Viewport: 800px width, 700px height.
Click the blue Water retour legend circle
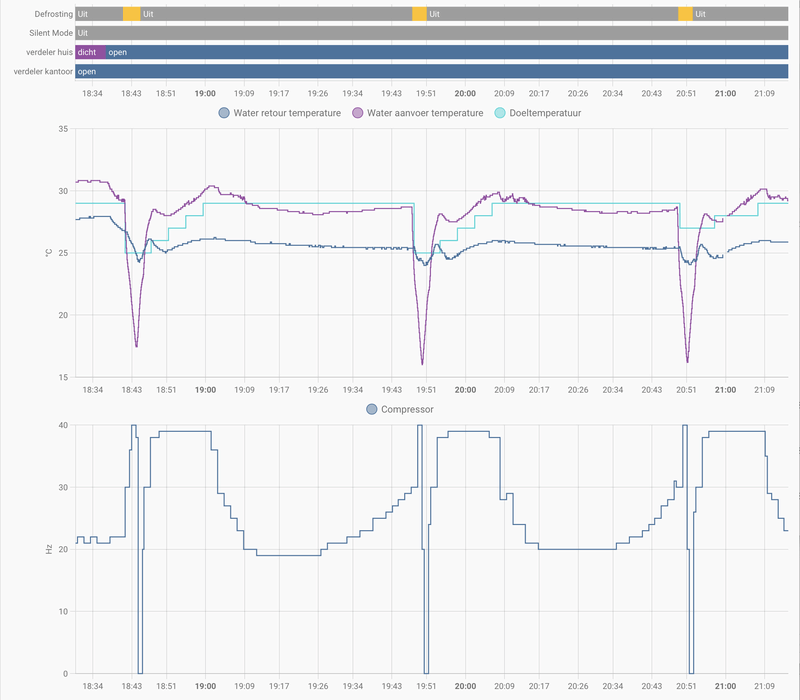pyautogui.click(x=224, y=113)
